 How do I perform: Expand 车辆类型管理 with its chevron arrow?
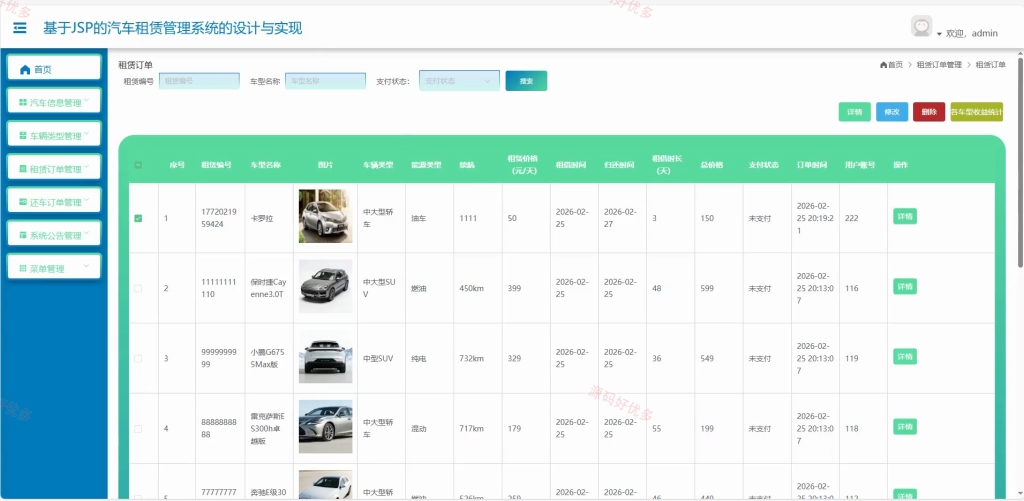click(x=86, y=134)
